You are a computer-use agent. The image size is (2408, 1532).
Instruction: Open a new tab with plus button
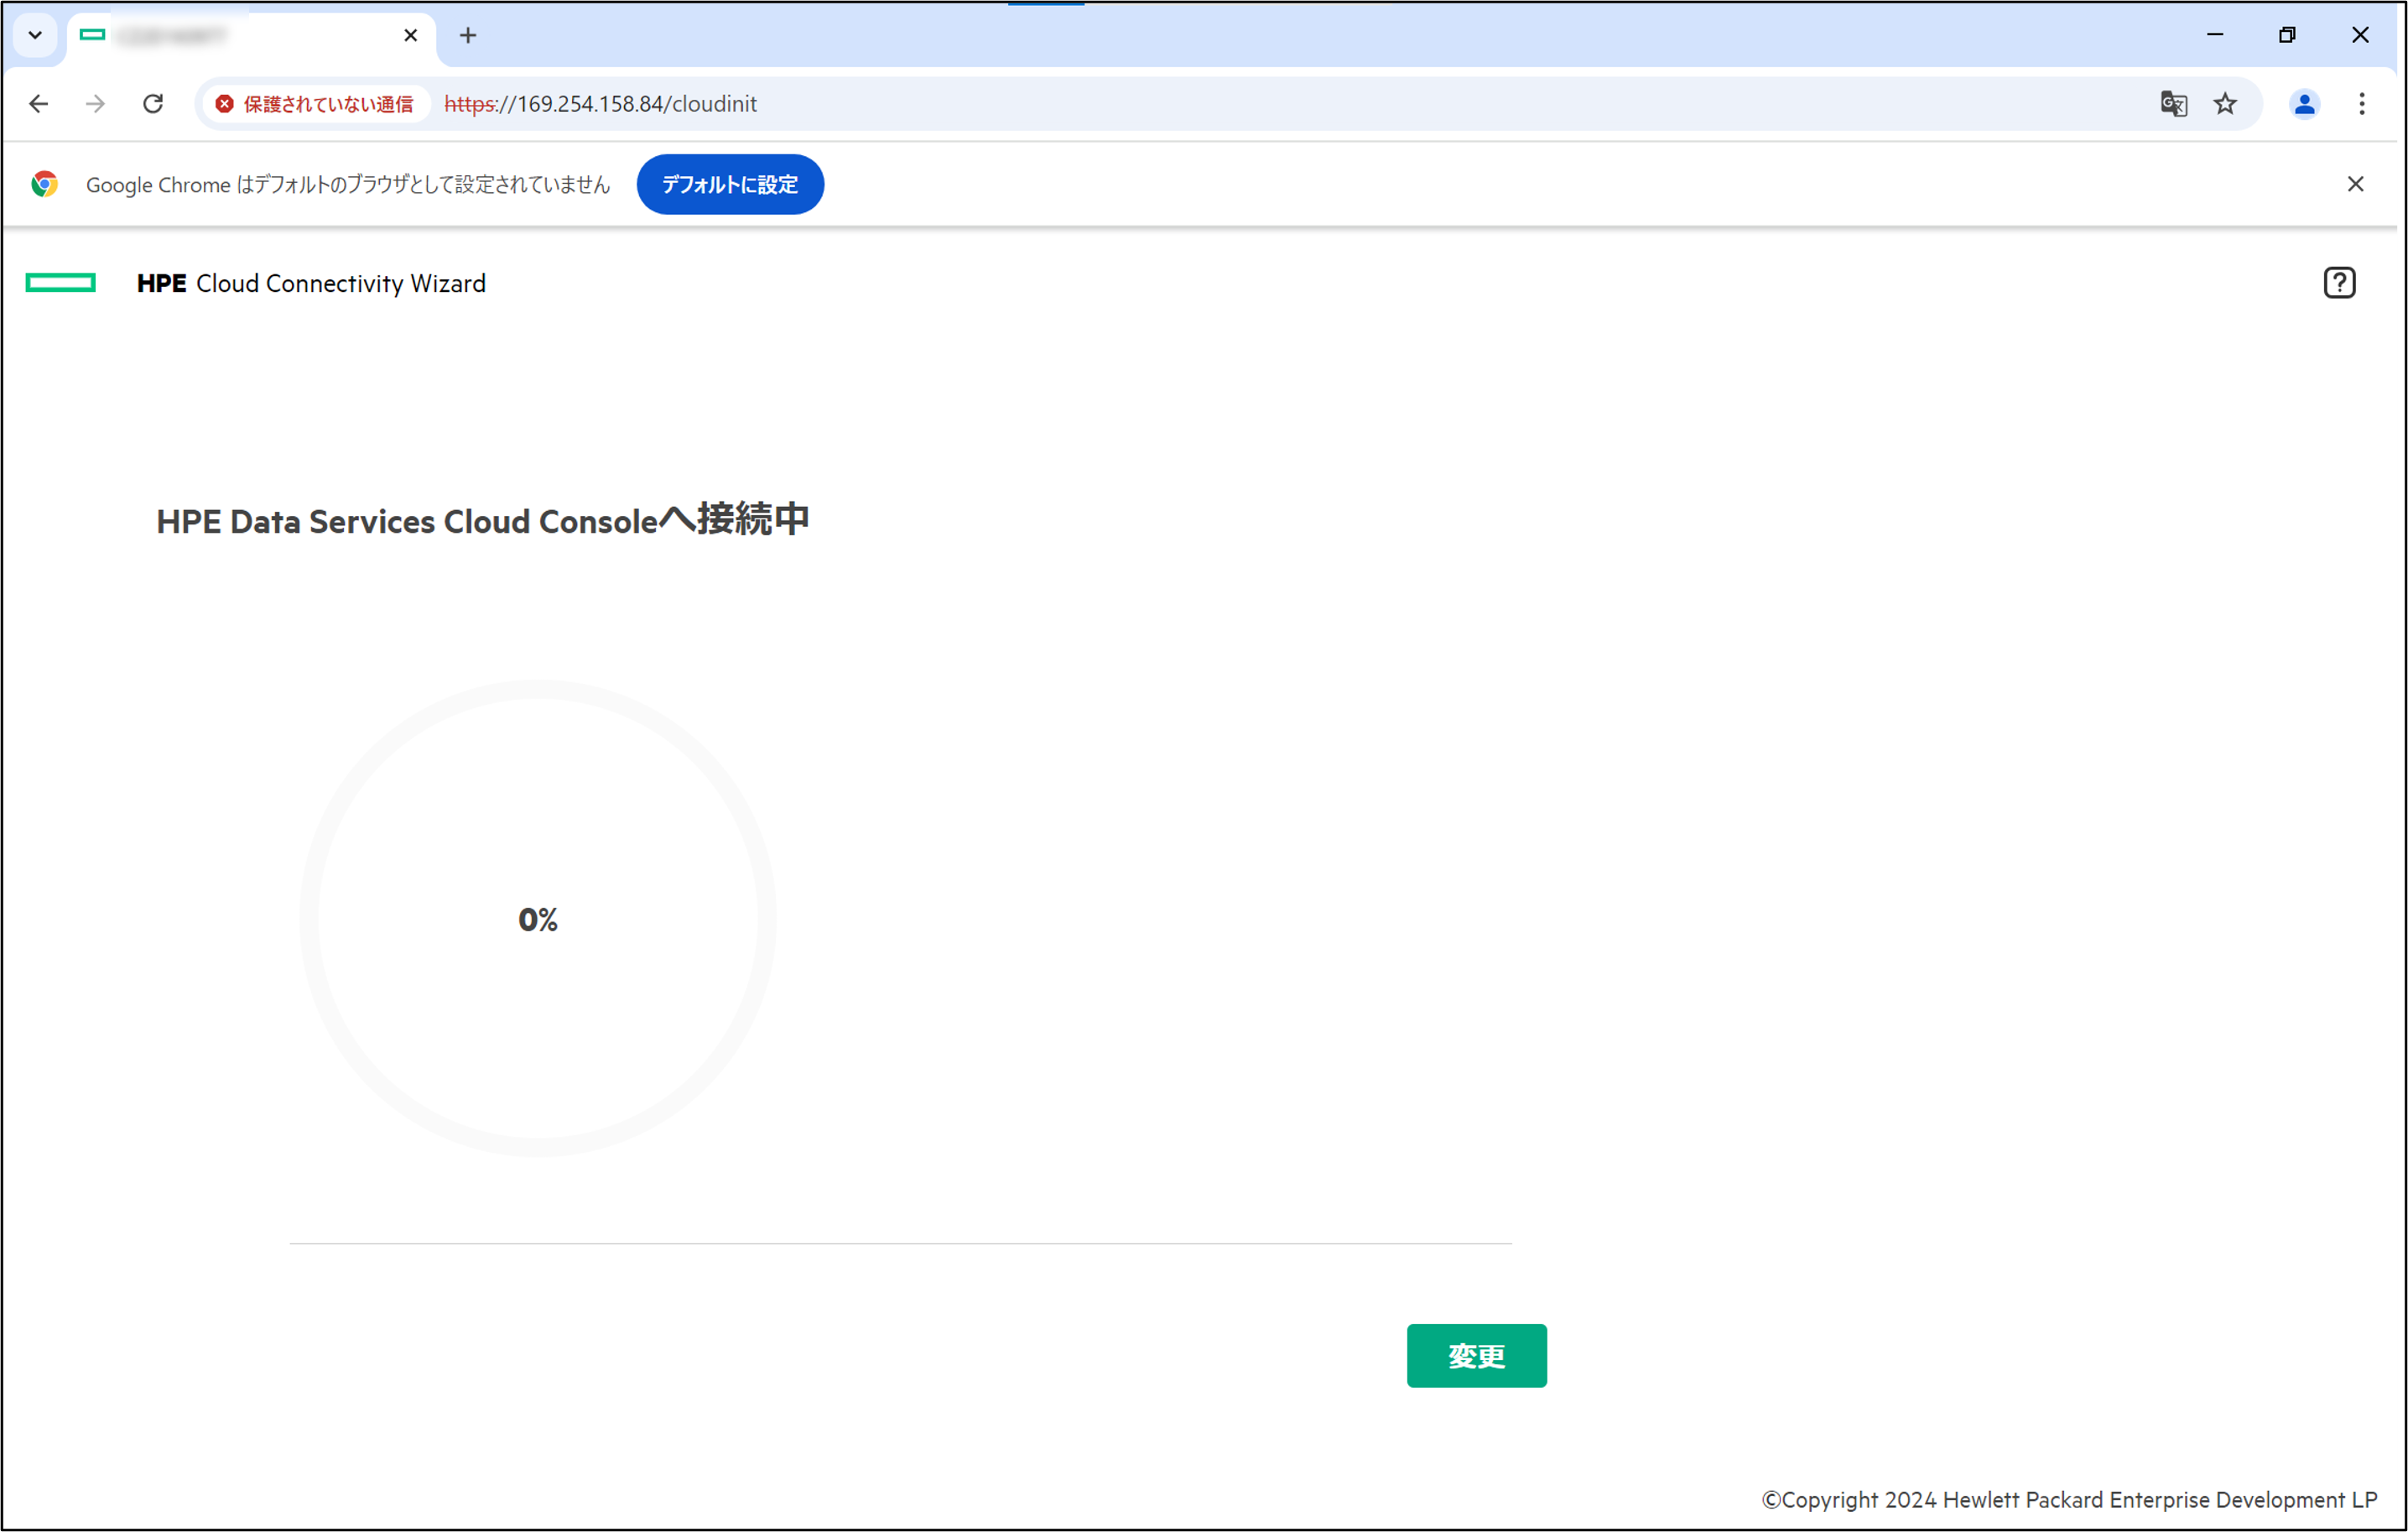(468, 35)
